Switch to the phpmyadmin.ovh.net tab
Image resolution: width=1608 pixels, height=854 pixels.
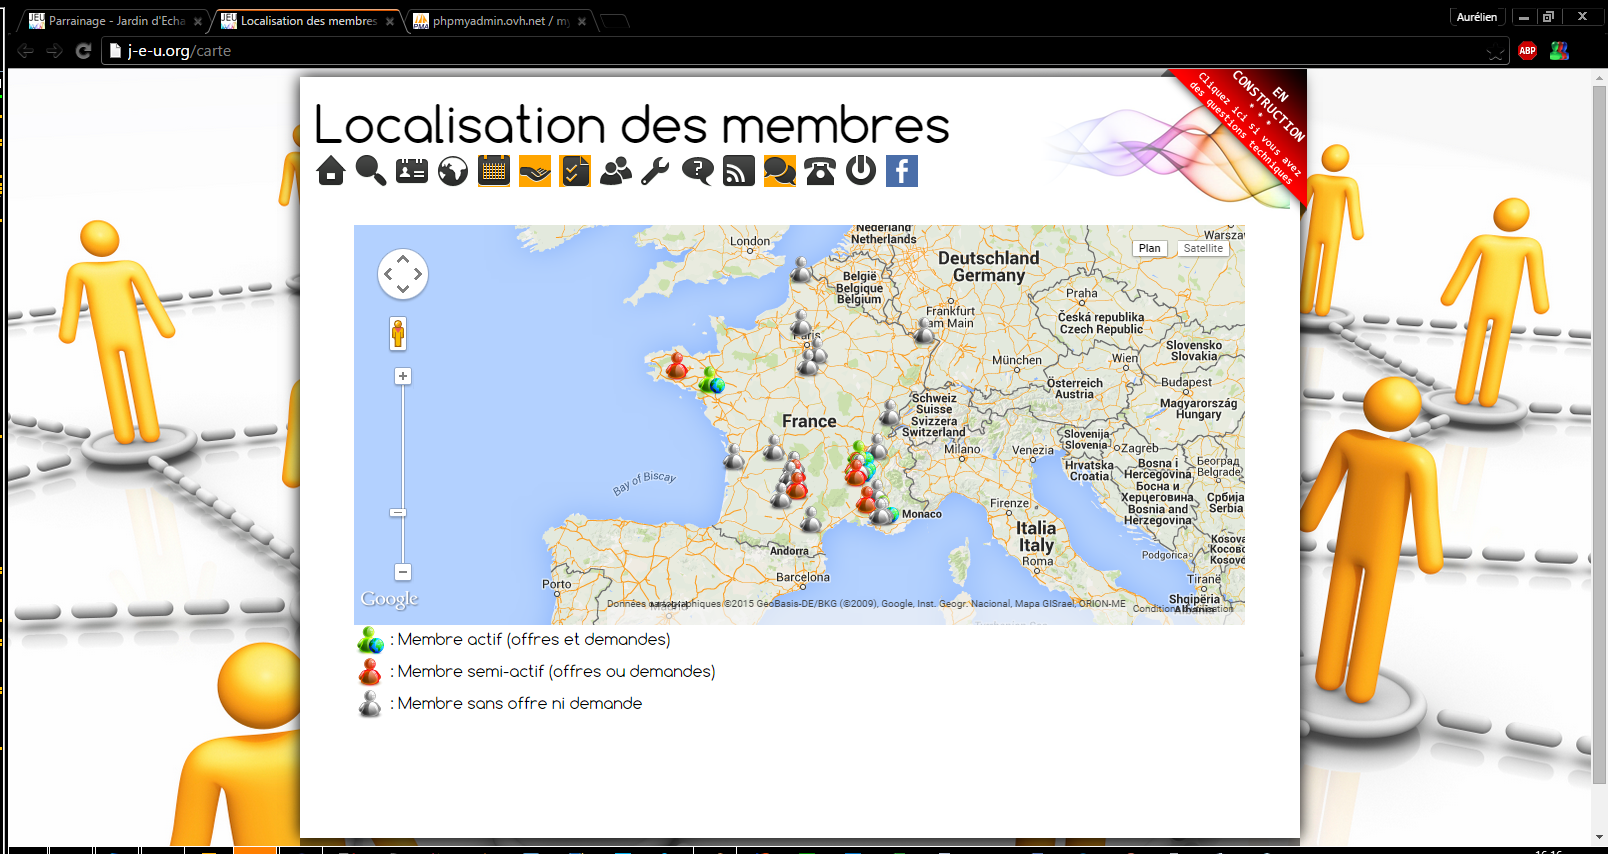(500, 21)
